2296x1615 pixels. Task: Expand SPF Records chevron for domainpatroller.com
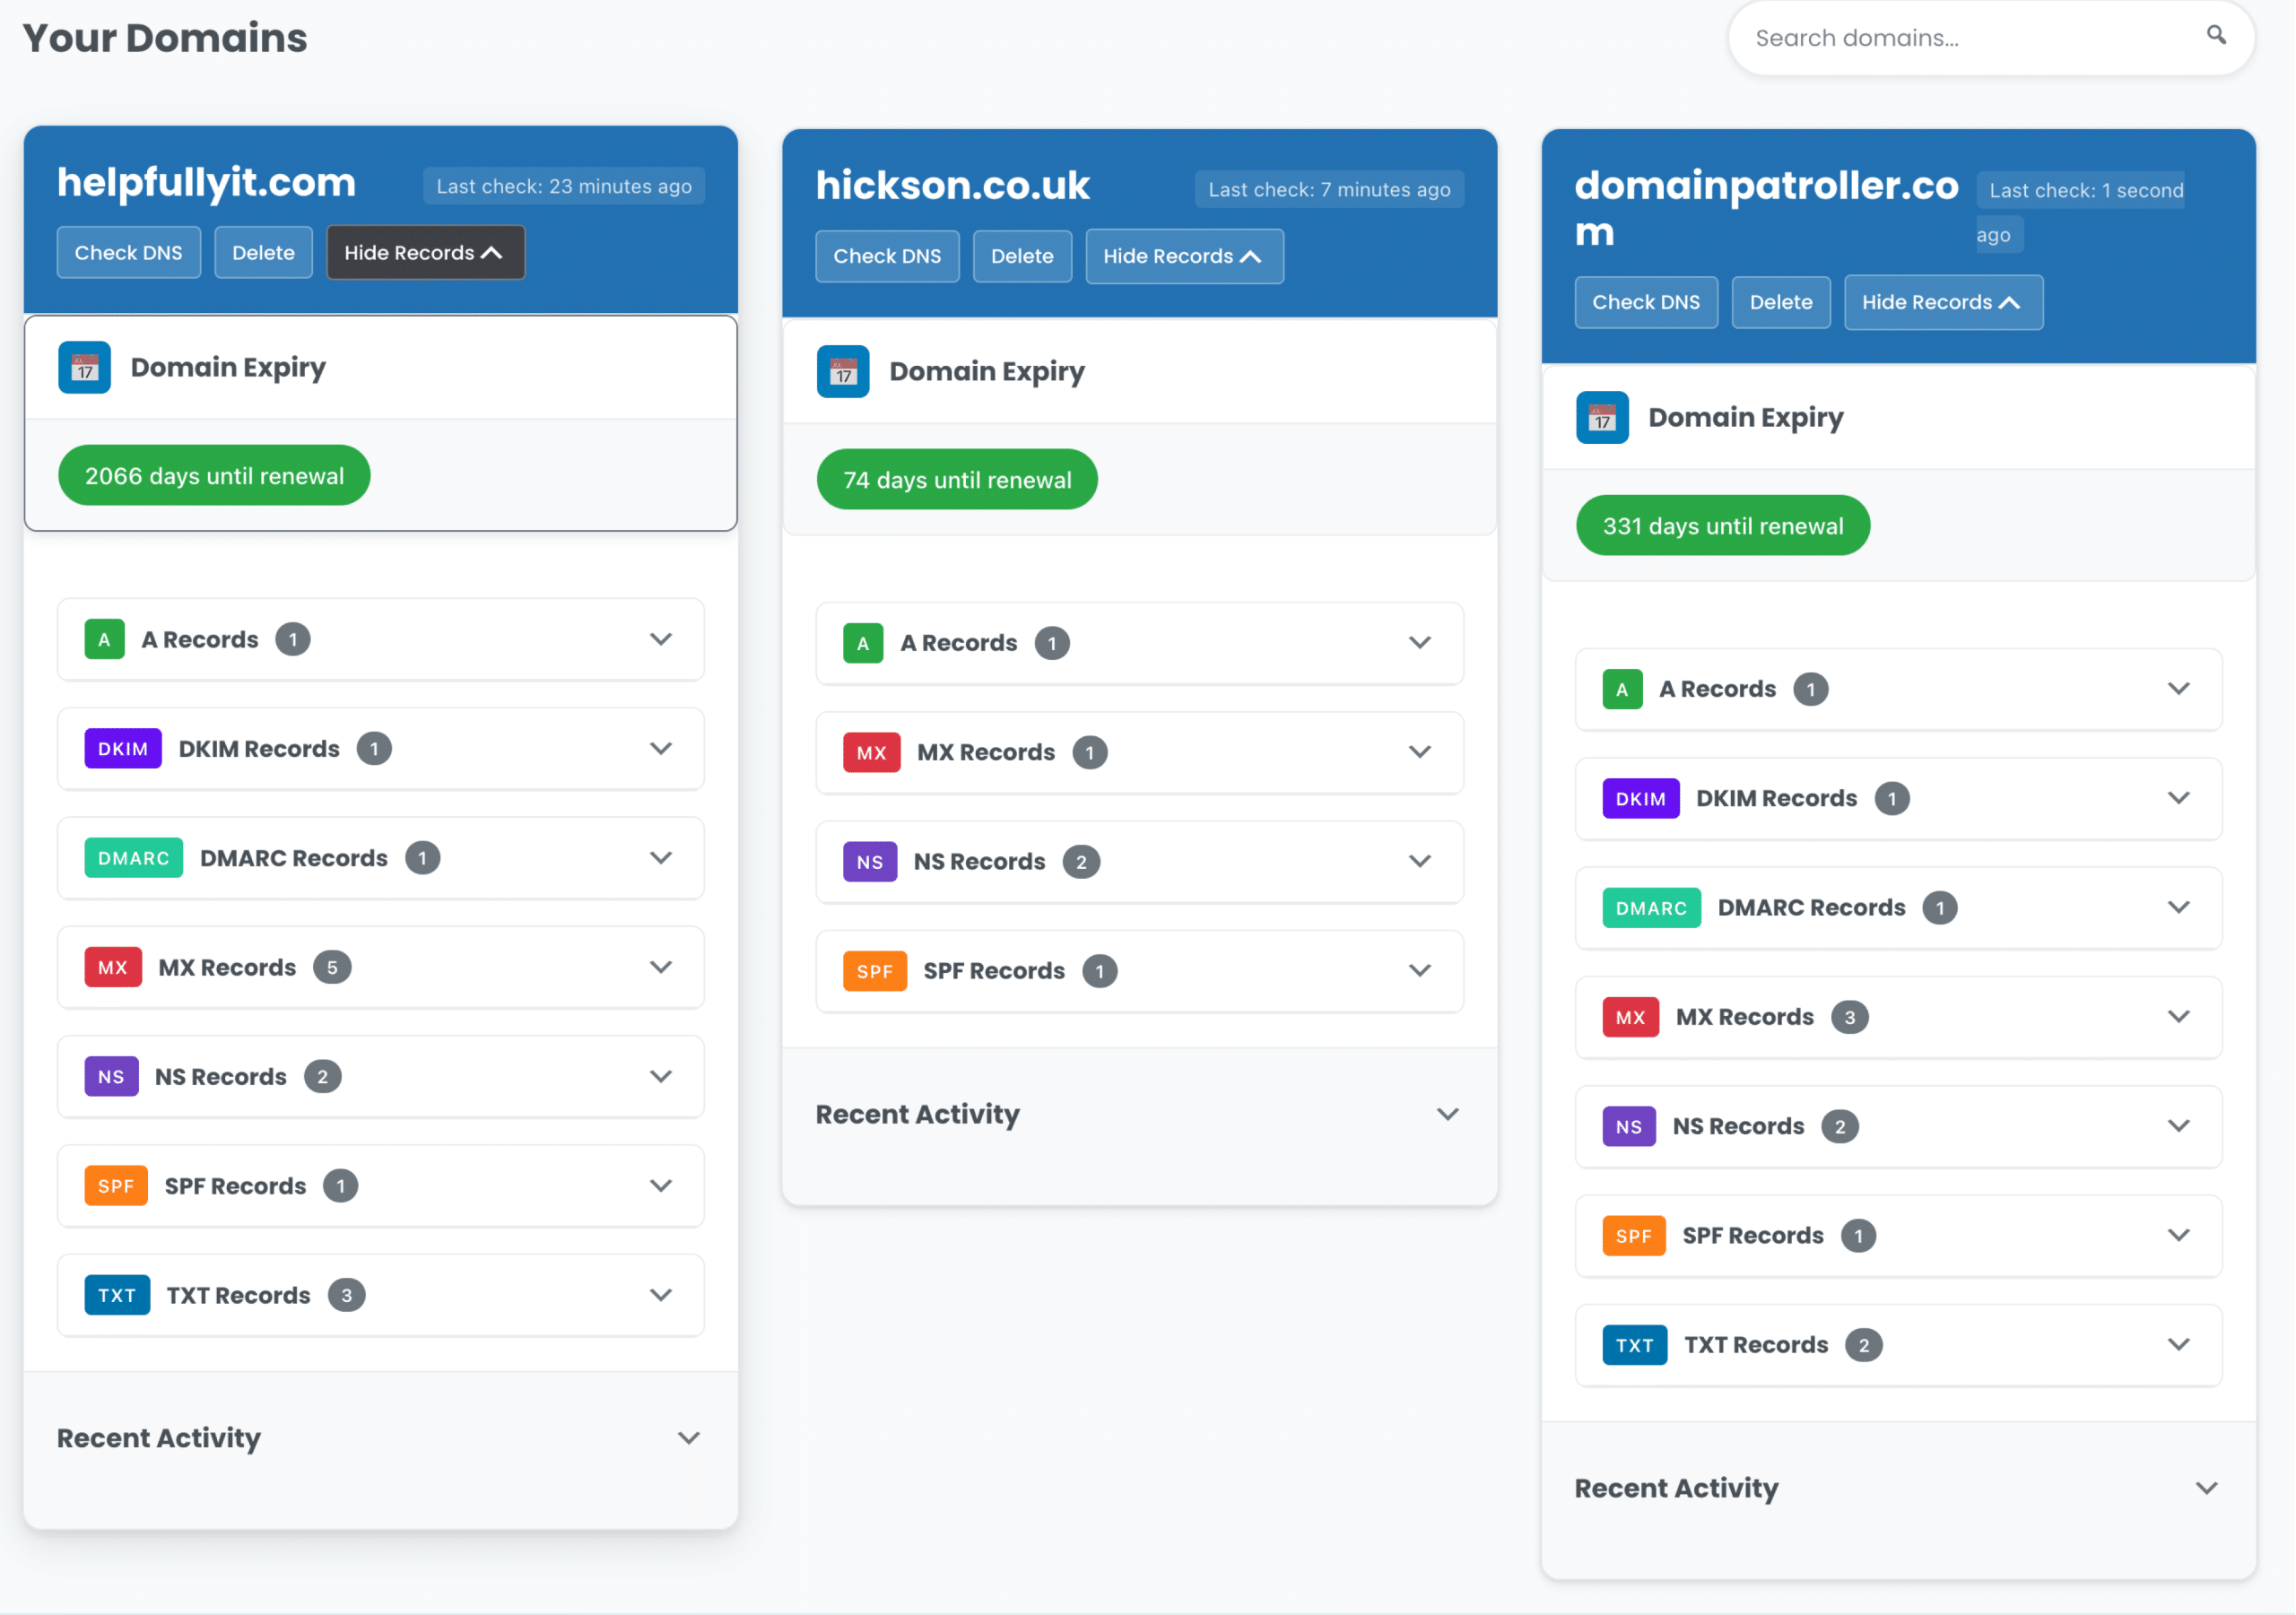coord(2179,1236)
